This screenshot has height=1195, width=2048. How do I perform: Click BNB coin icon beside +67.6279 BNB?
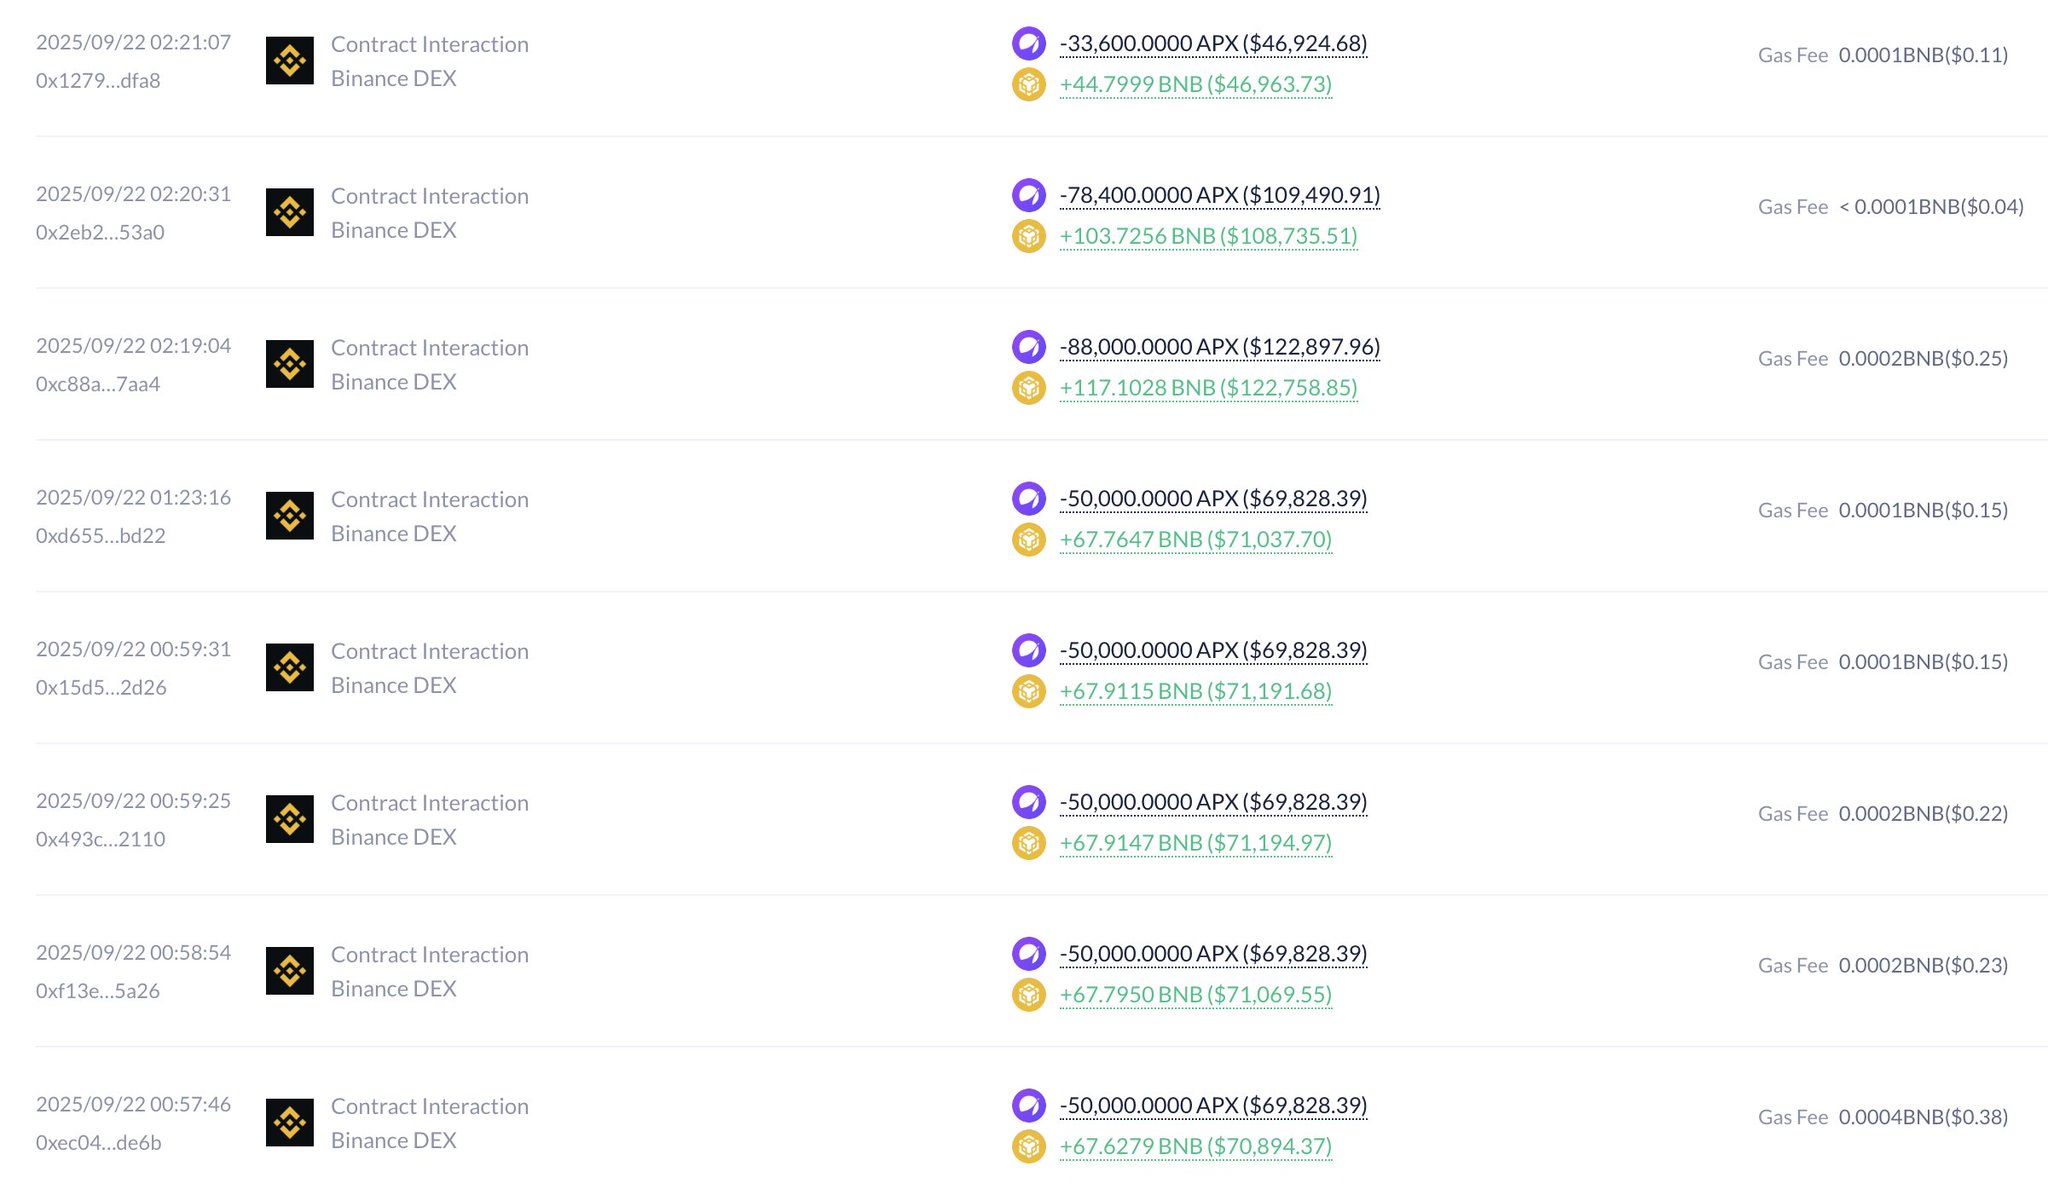tap(1028, 1147)
